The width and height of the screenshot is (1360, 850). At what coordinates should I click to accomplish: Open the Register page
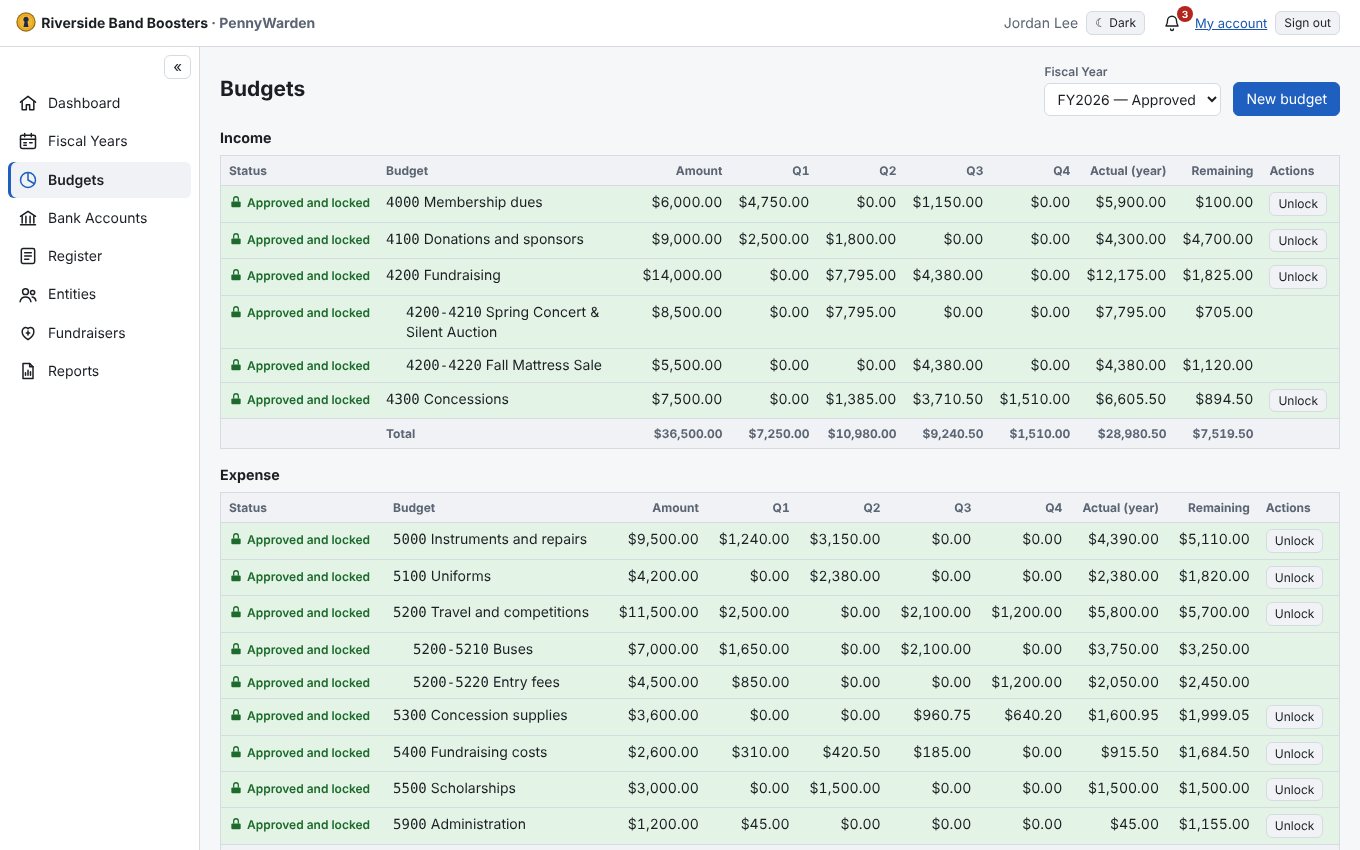(x=99, y=256)
